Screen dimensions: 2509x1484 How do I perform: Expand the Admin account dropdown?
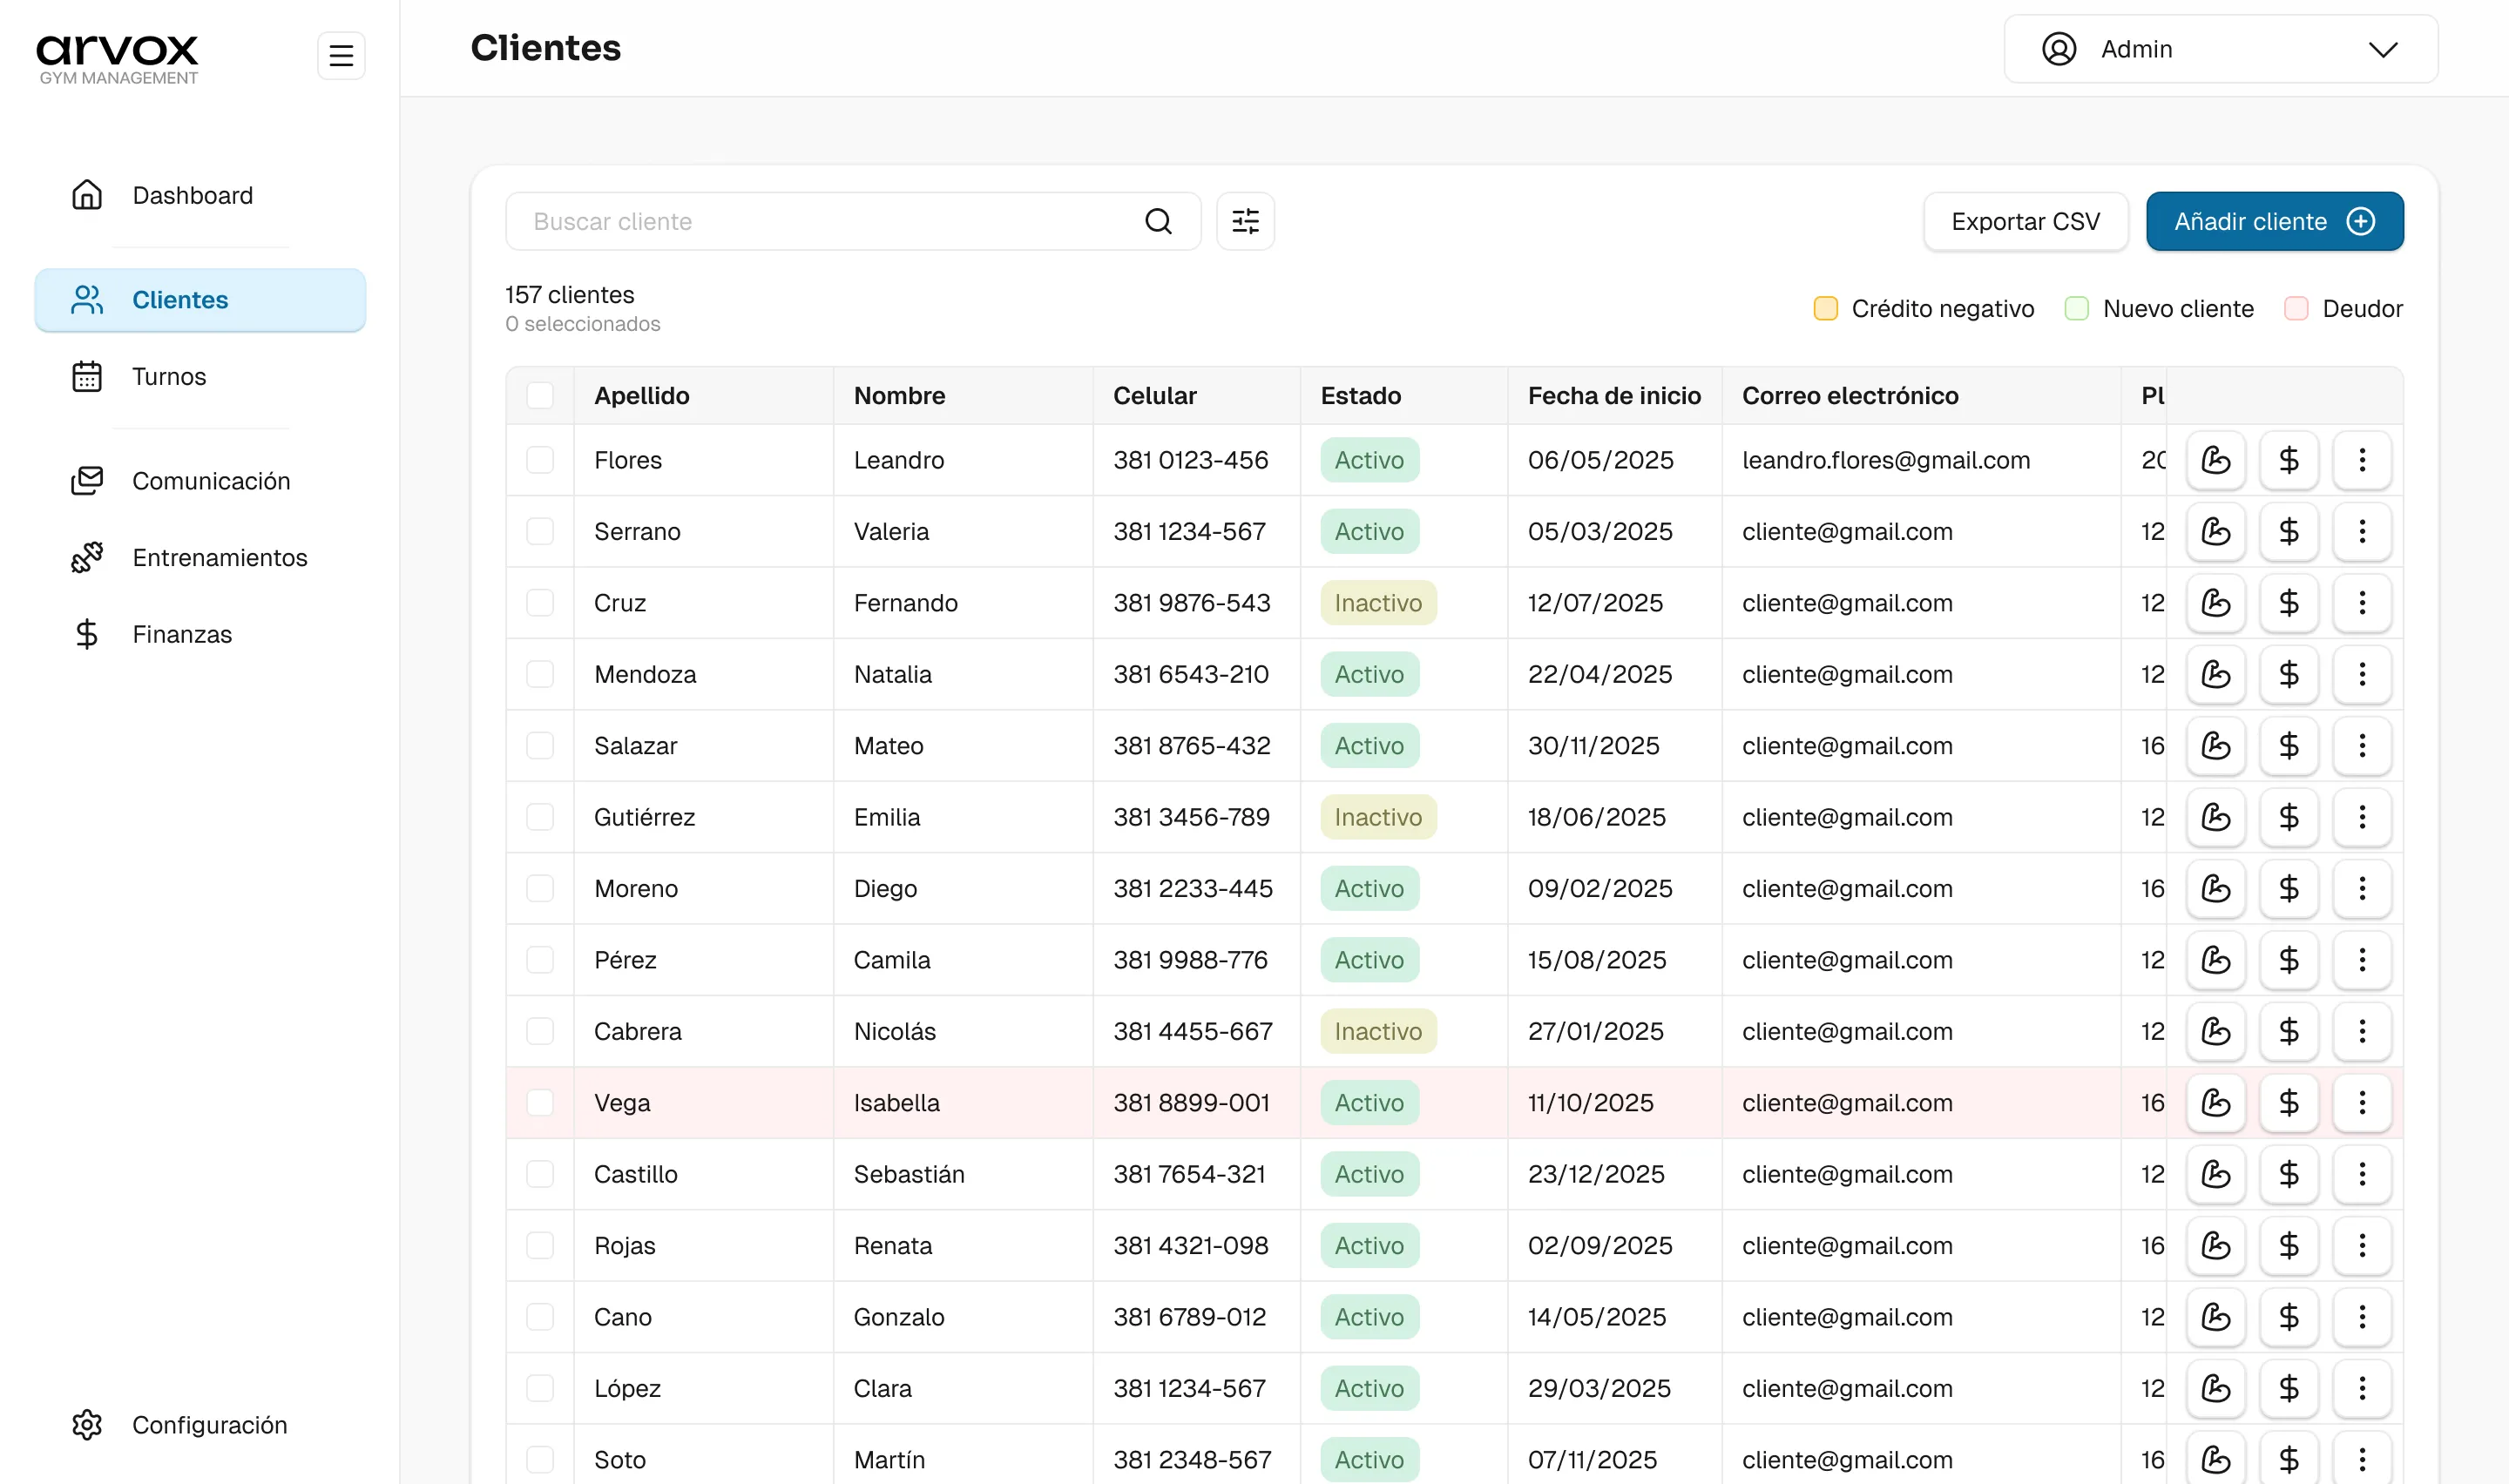pyautogui.click(x=2221, y=49)
